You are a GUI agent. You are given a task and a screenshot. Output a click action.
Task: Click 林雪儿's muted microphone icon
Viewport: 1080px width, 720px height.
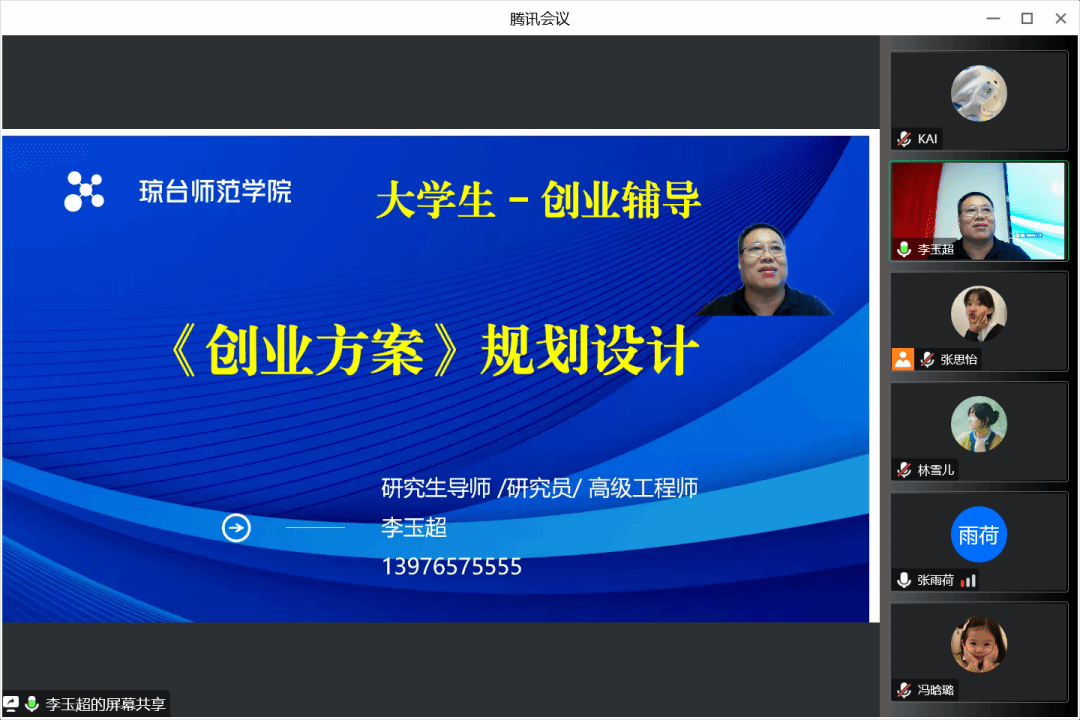point(904,469)
